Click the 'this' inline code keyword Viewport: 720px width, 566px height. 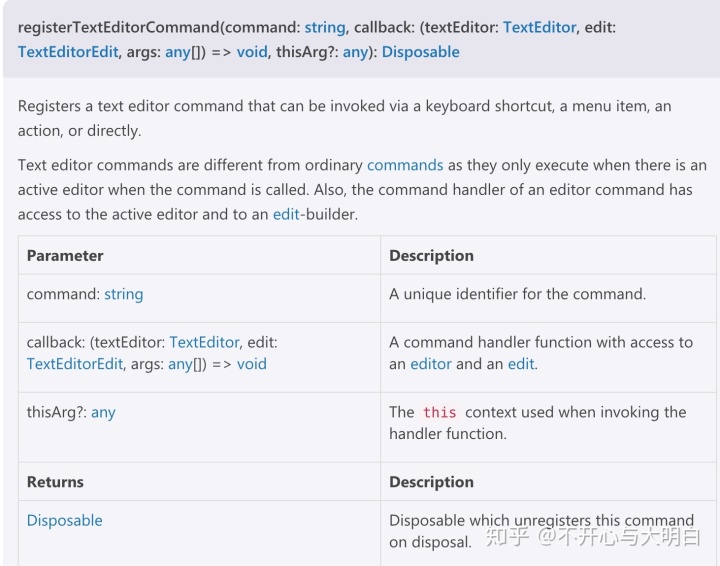[439, 412]
